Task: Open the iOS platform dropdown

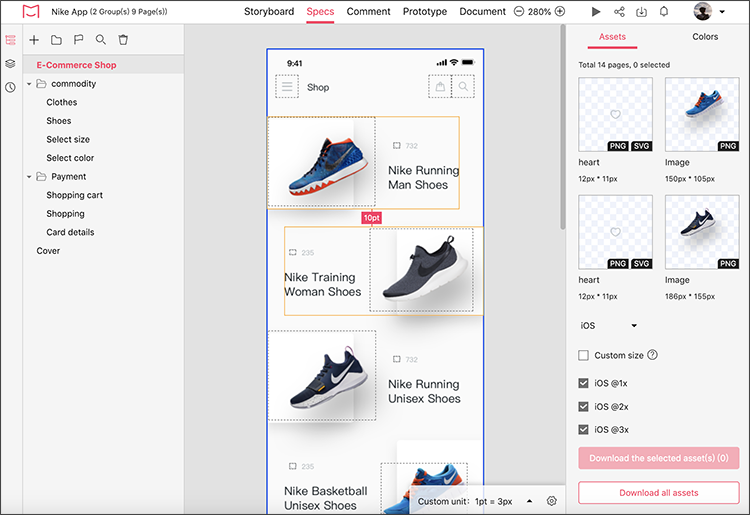Action: 608,326
